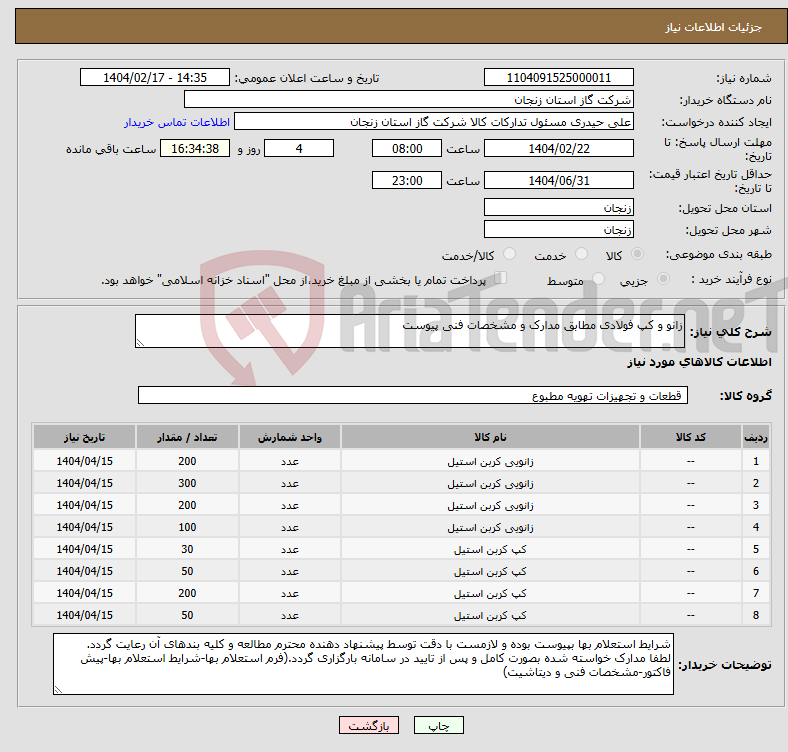Select the کالا/خدمت radio button

point(510,254)
